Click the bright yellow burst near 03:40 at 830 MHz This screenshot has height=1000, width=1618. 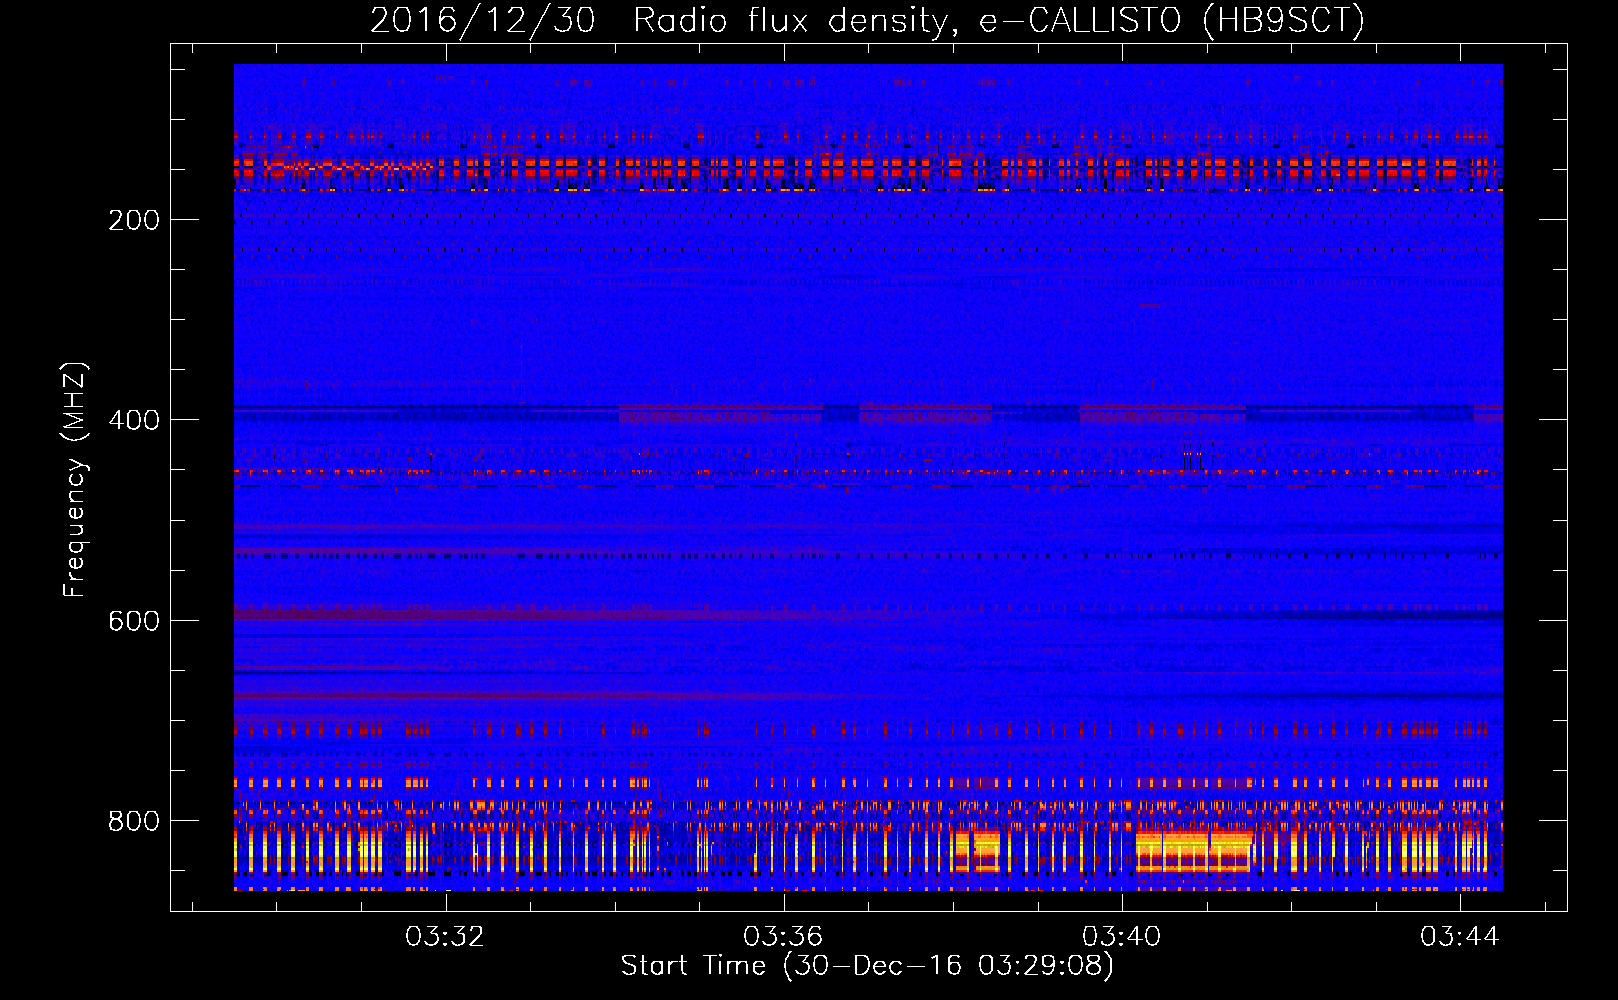click(1194, 851)
